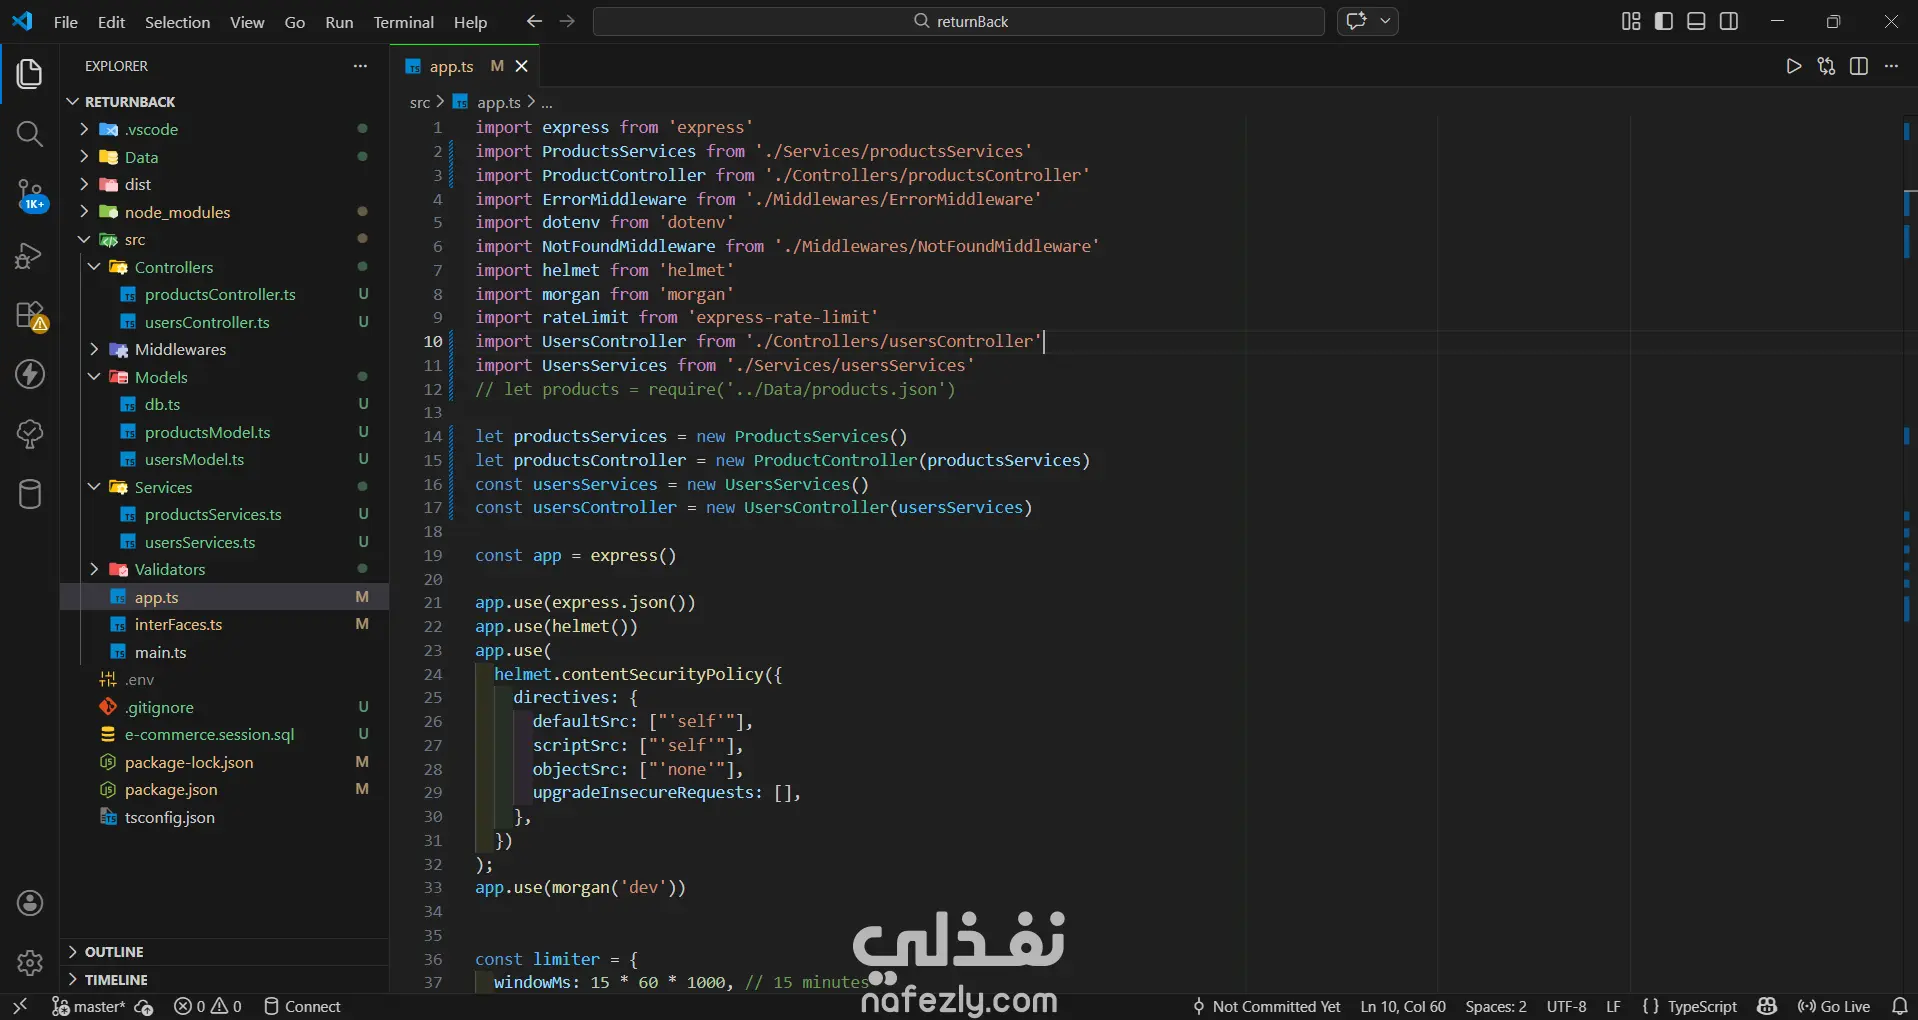
Task: Expand the .vscode folder
Action: (x=84, y=129)
